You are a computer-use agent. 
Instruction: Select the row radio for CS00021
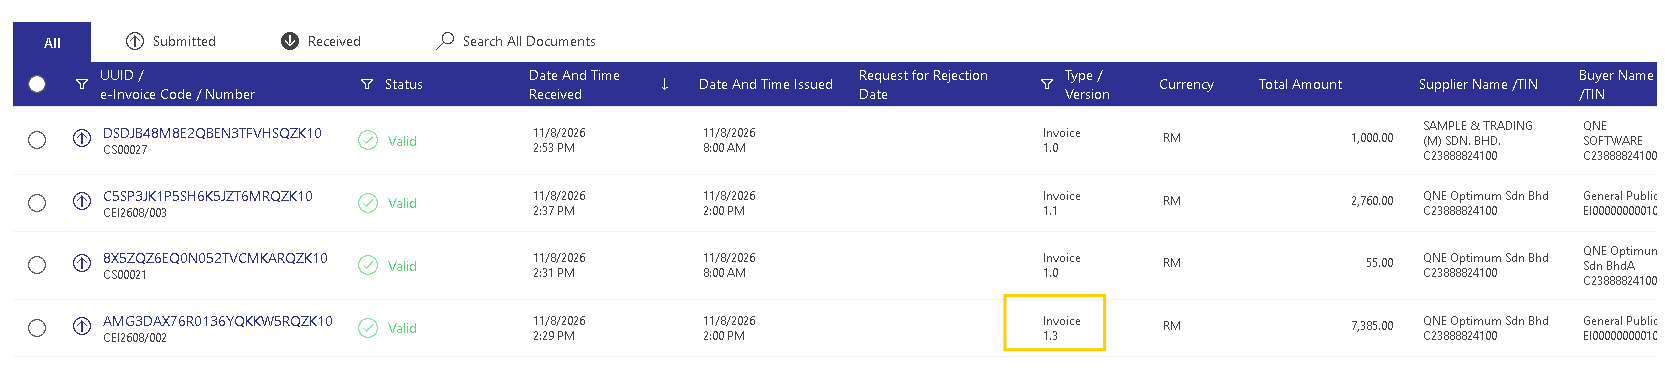37,265
